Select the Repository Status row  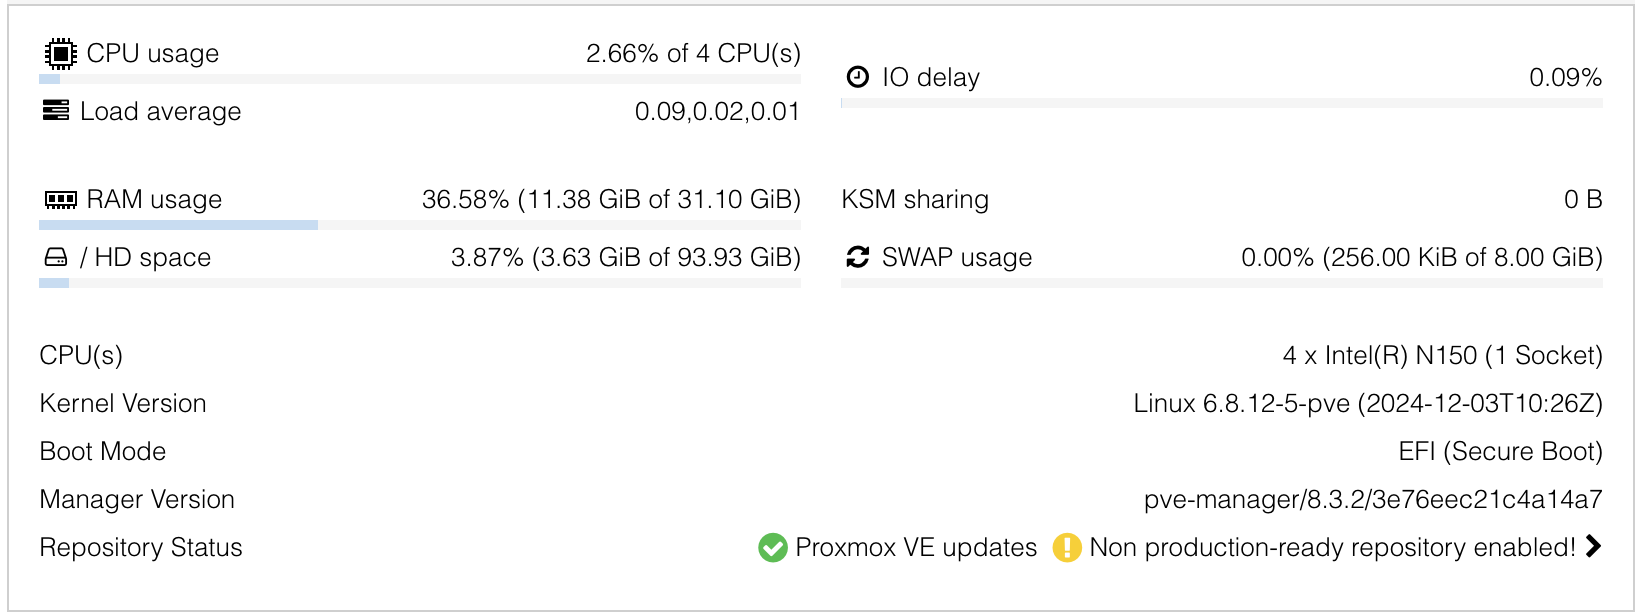(x=140, y=548)
